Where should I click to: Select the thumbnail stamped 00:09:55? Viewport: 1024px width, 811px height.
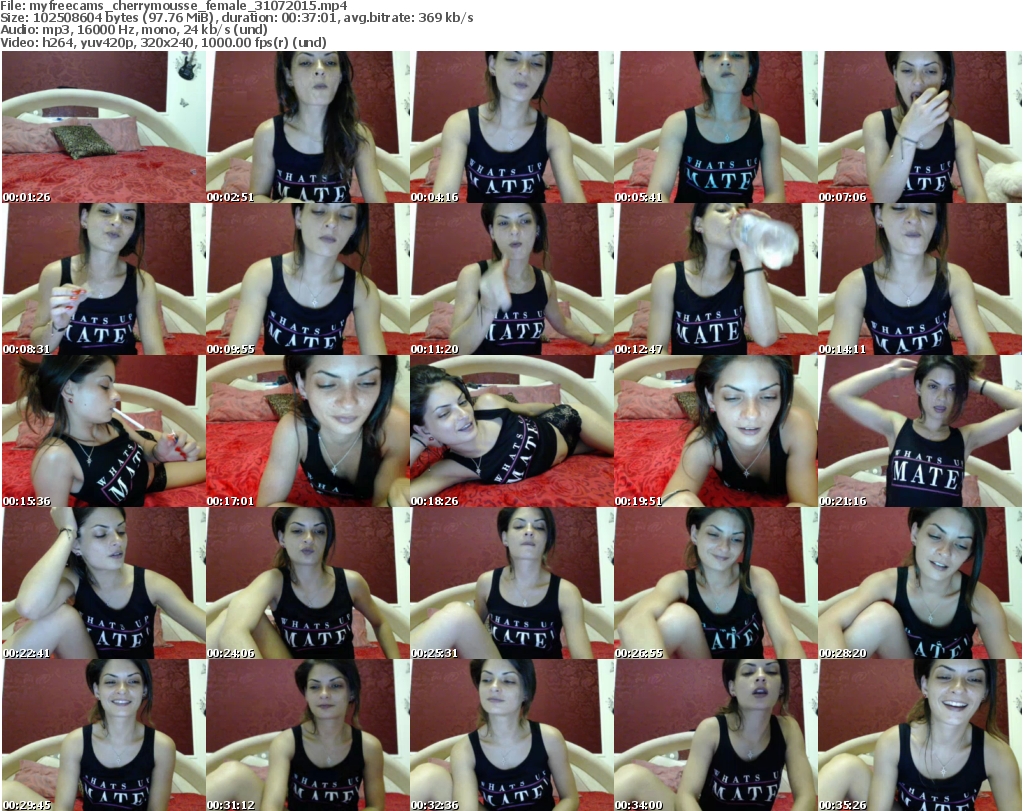click(x=308, y=279)
